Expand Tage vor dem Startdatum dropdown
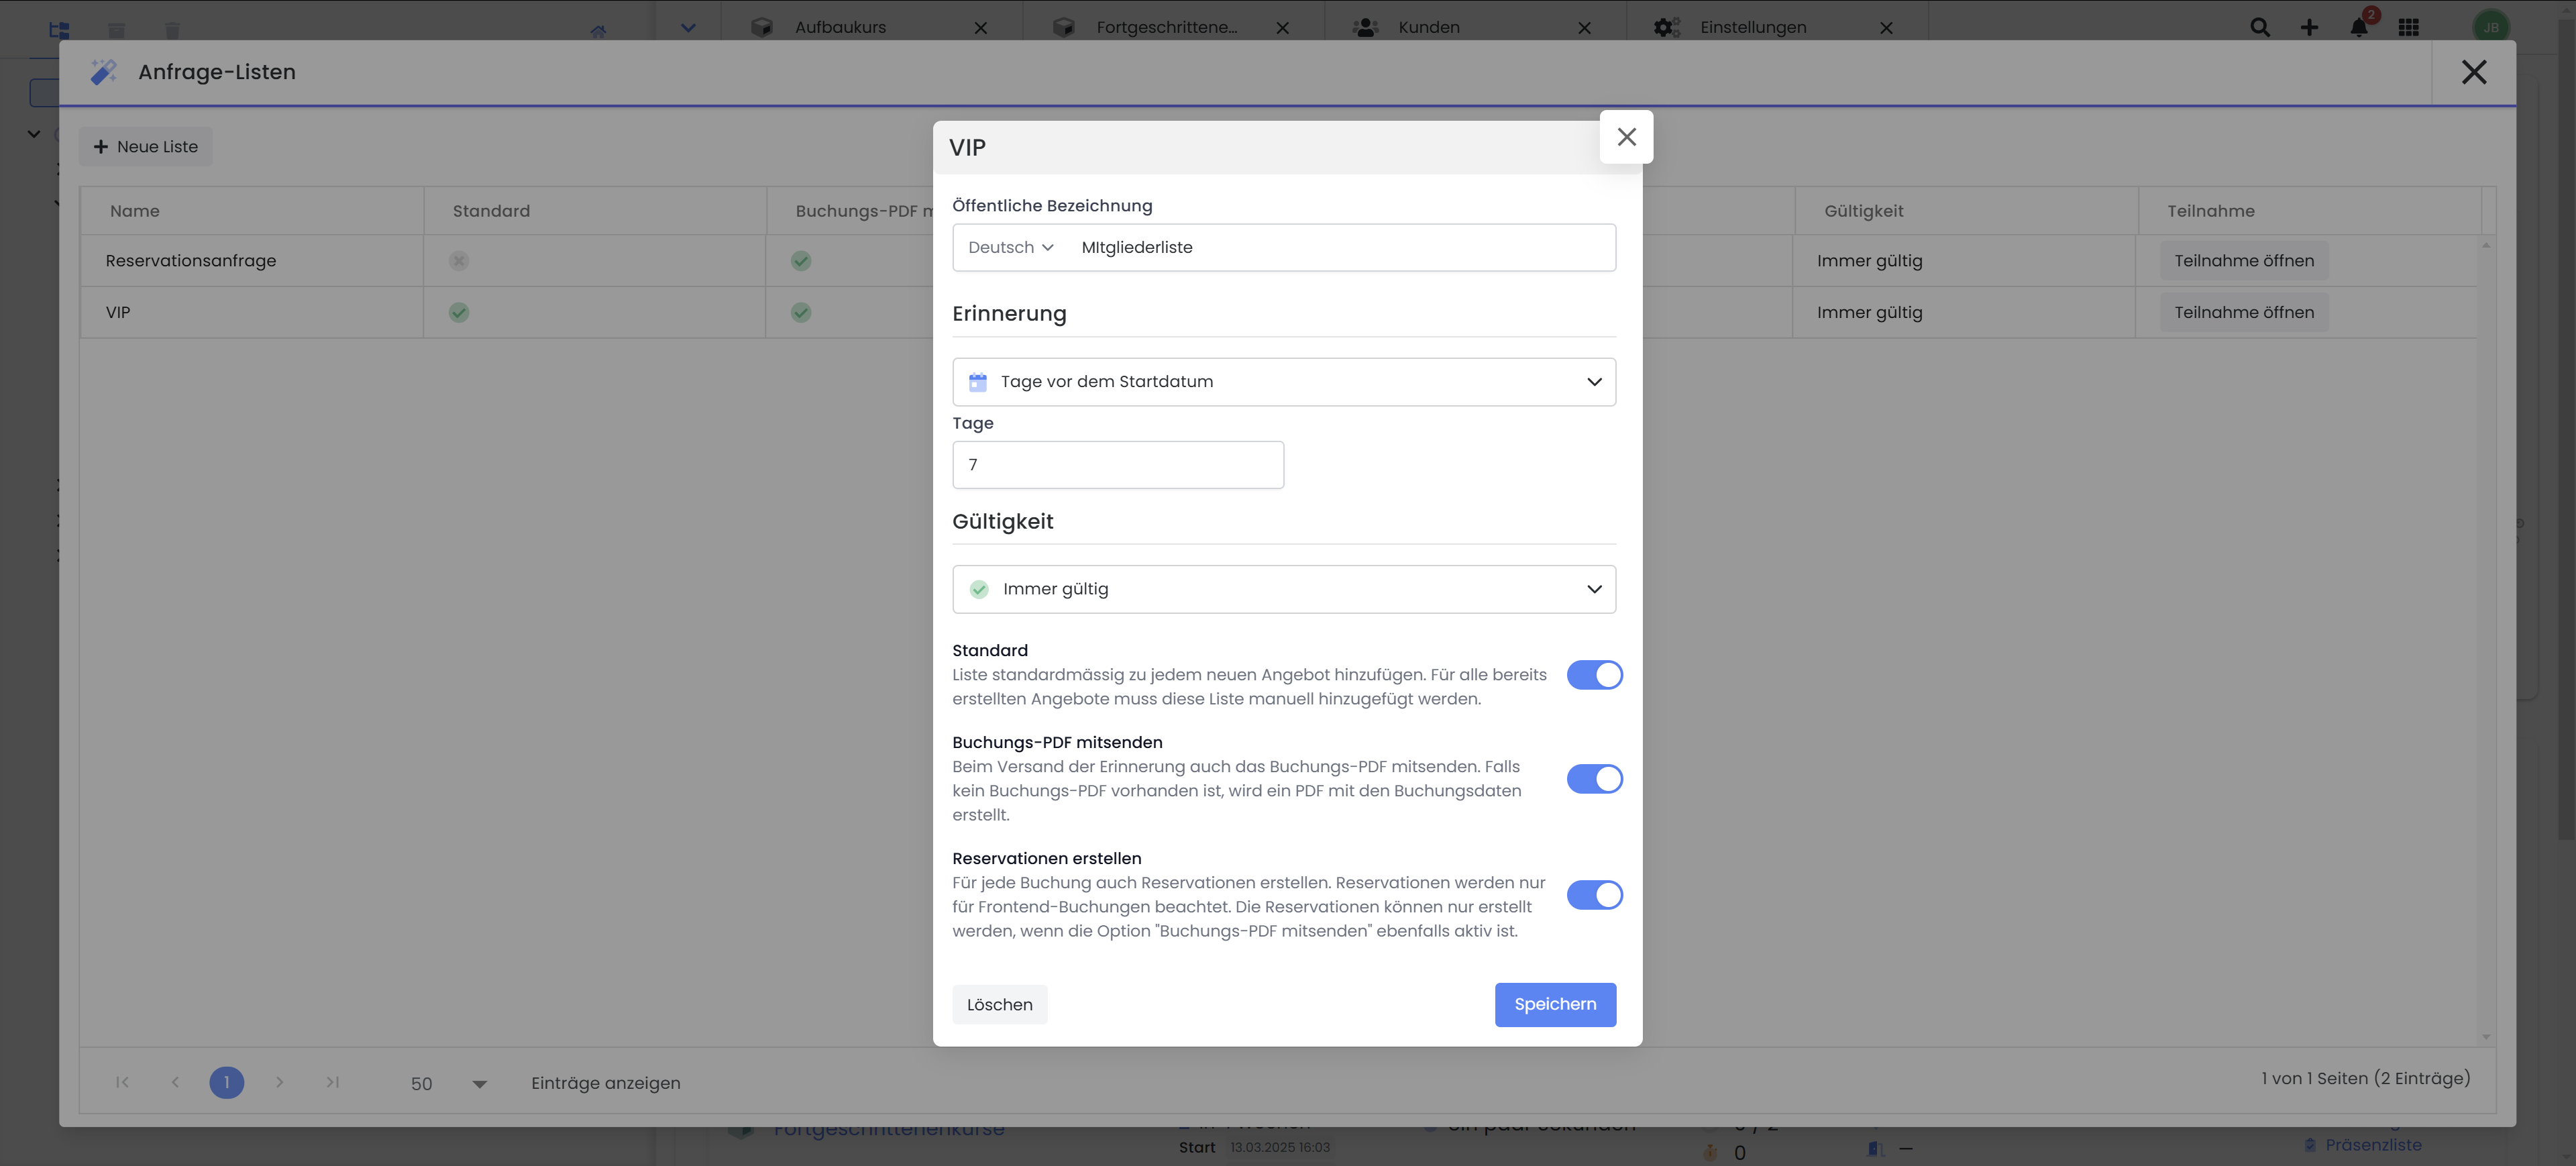Viewport: 2576px width, 1166px height. point(1284,382)
